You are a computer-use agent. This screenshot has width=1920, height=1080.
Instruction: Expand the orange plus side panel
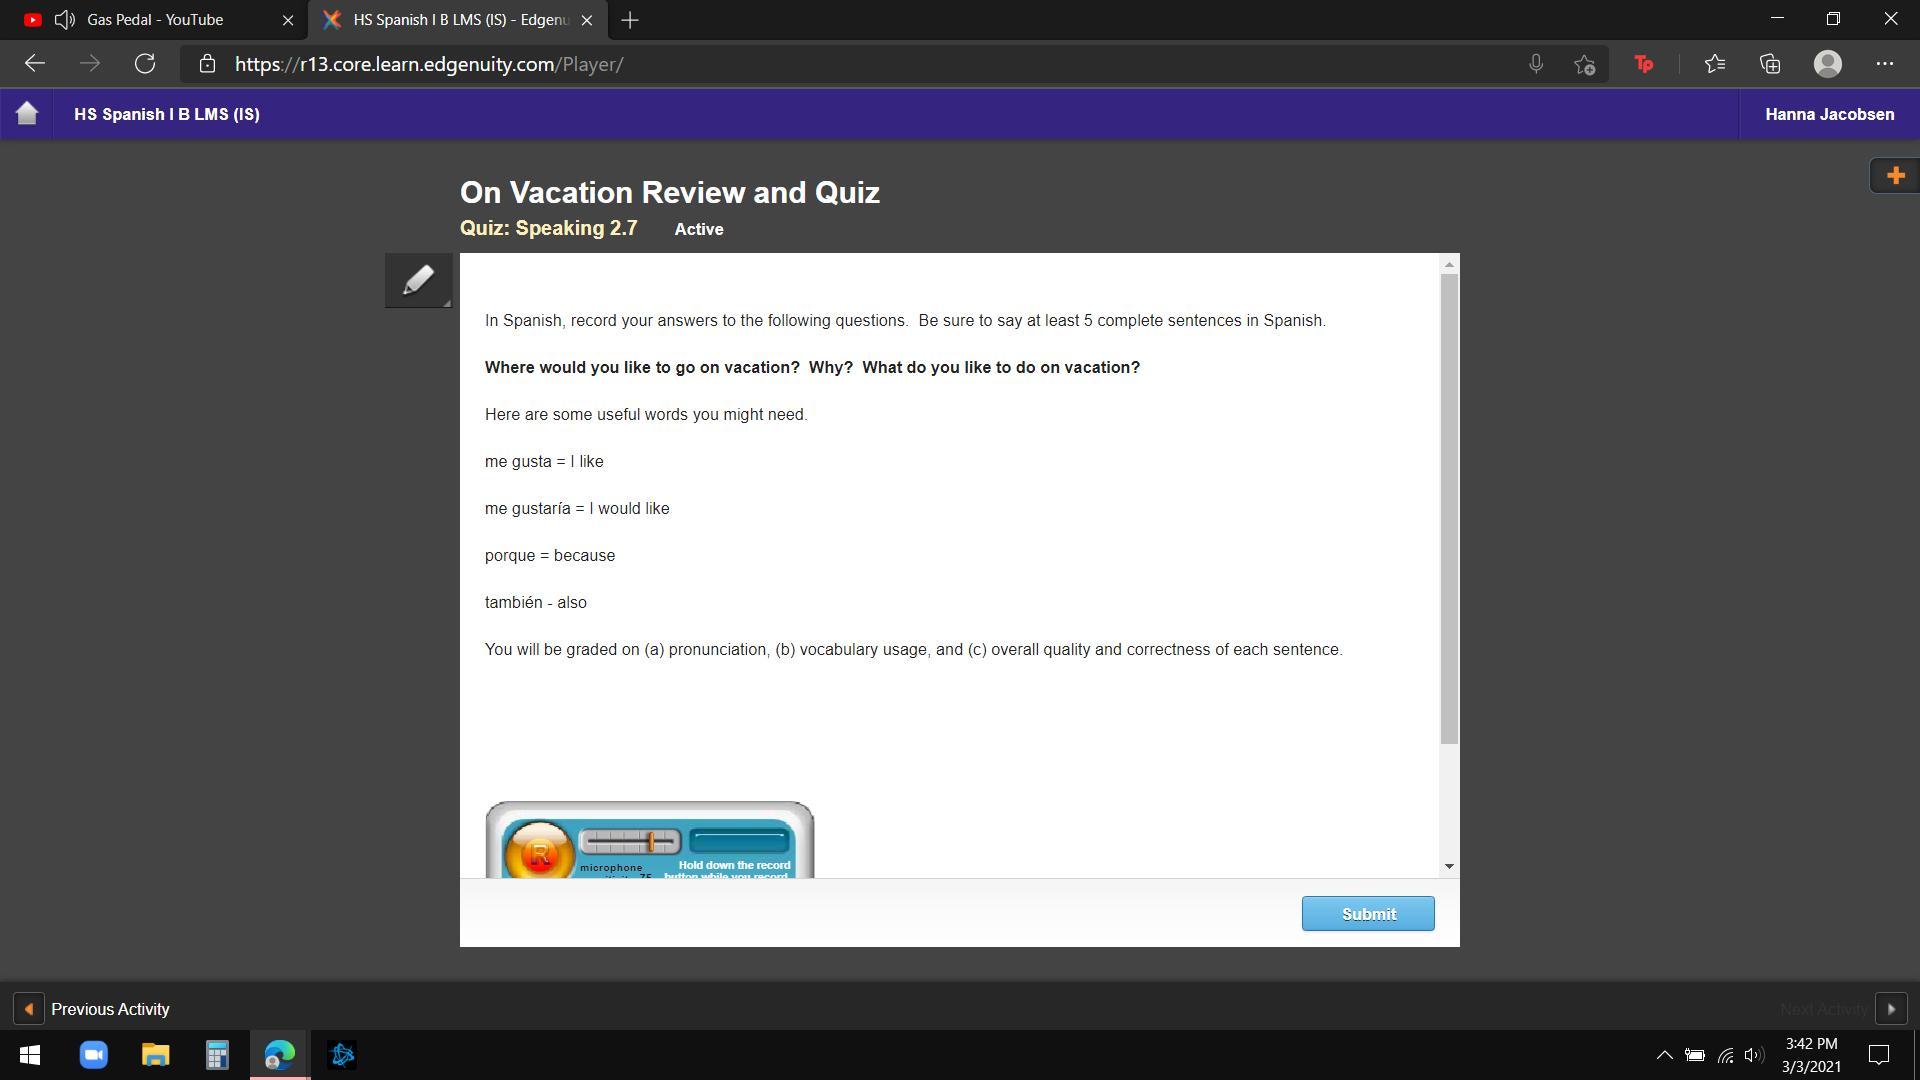pos(1894,176)
